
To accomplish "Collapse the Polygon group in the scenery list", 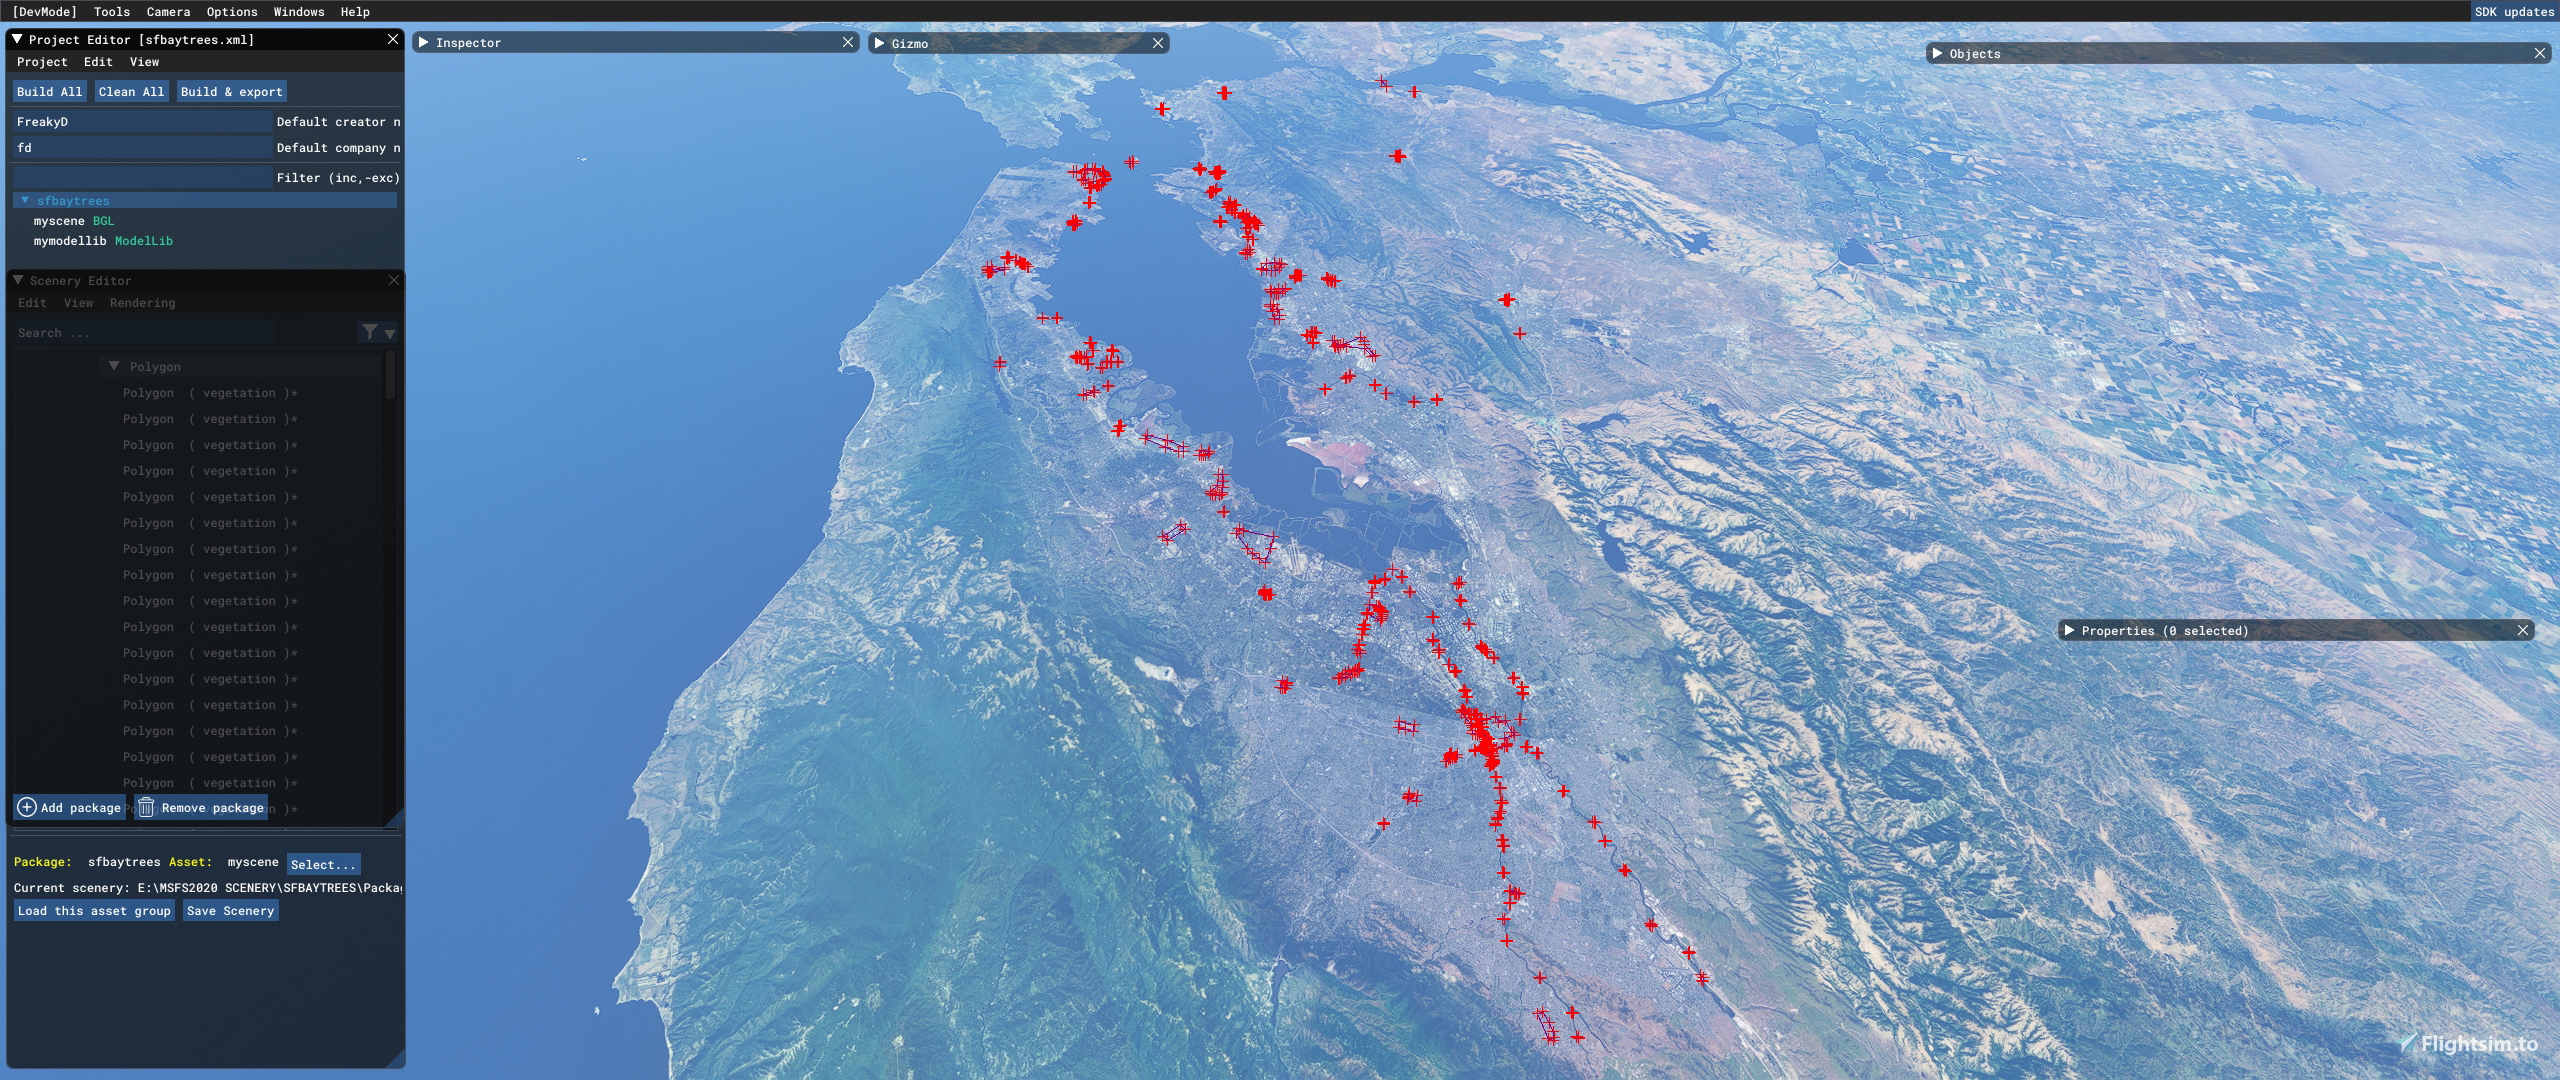I will pyautogui.click(x=114, y=366).
